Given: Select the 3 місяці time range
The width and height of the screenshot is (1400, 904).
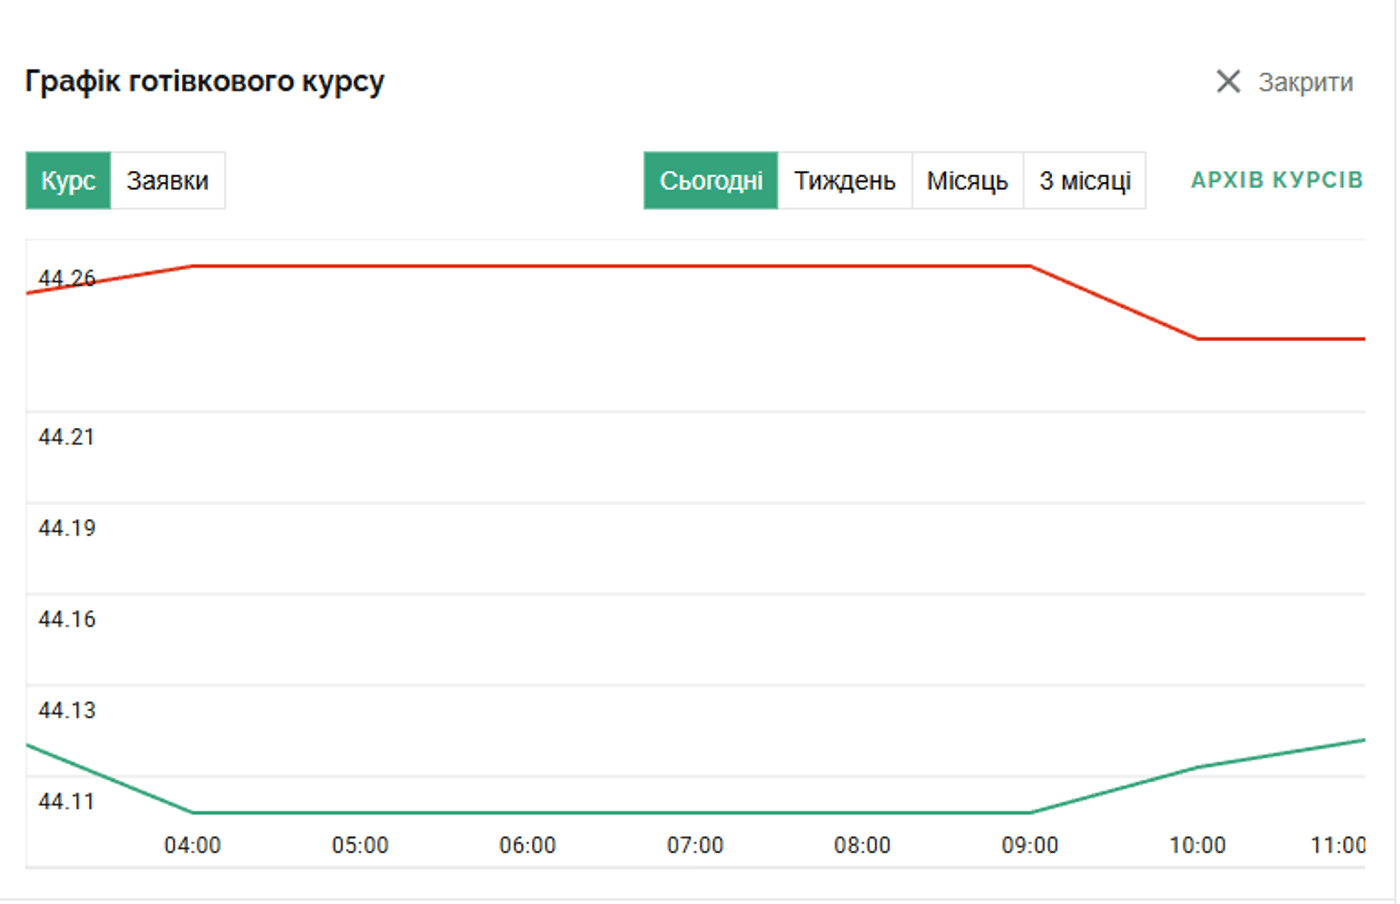Looking at the screenshot, I should tap(1085, 181).
